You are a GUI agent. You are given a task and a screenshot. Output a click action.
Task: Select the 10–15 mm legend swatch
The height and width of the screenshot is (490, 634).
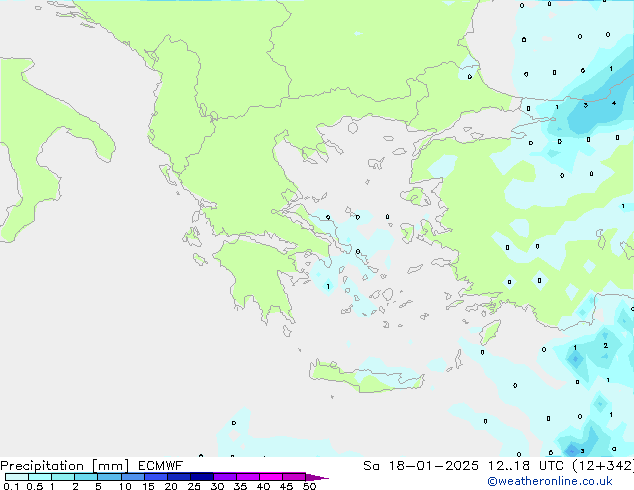coord(133,477)
